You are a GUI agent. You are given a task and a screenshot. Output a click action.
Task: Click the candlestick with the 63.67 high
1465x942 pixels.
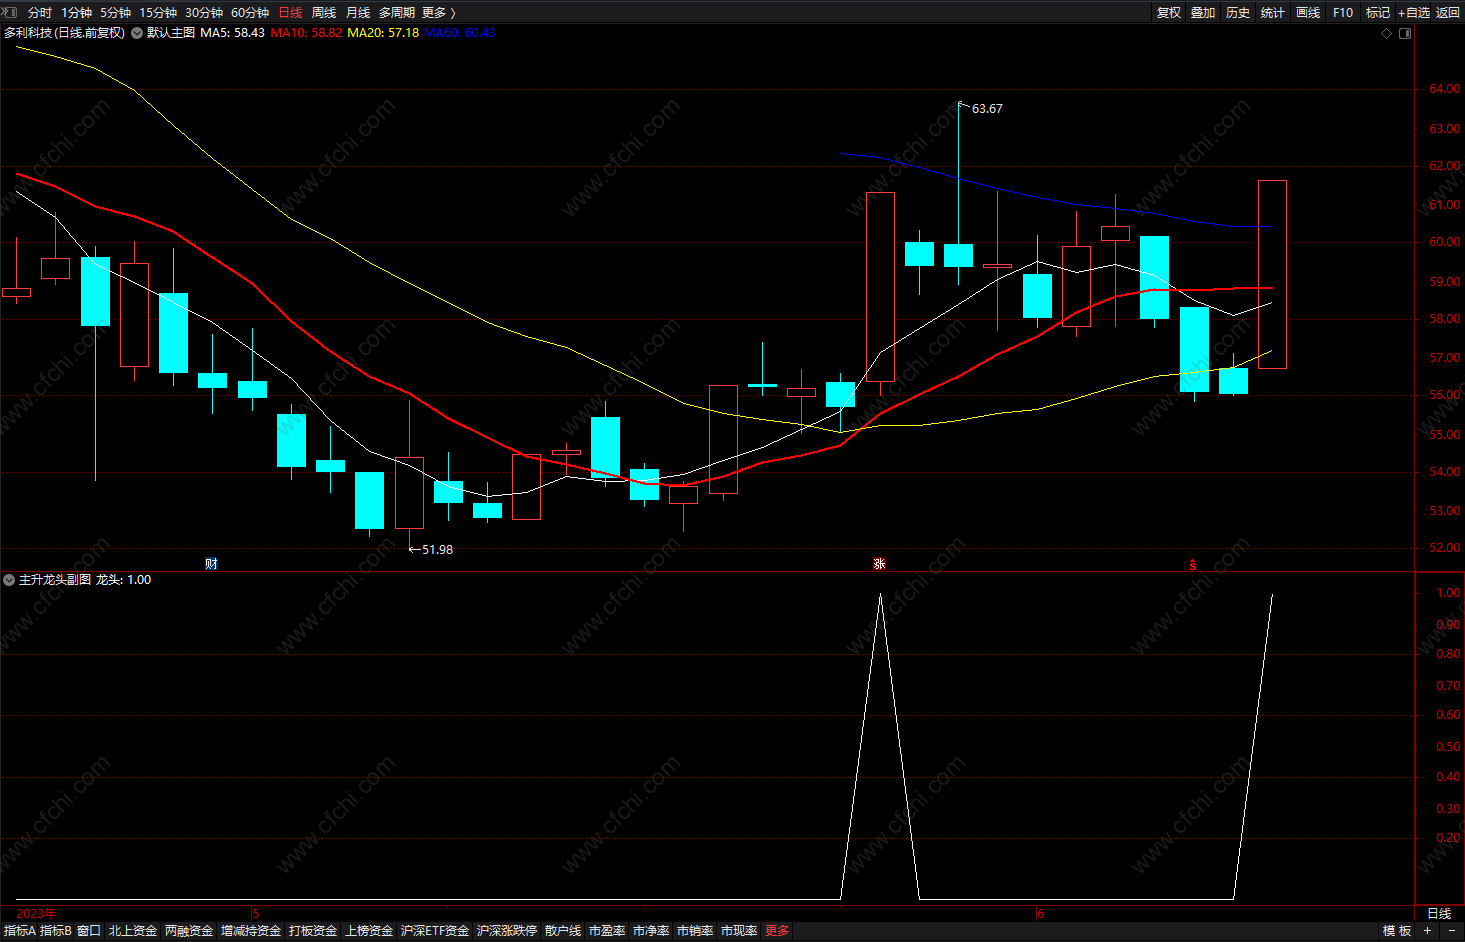point(958,255)
